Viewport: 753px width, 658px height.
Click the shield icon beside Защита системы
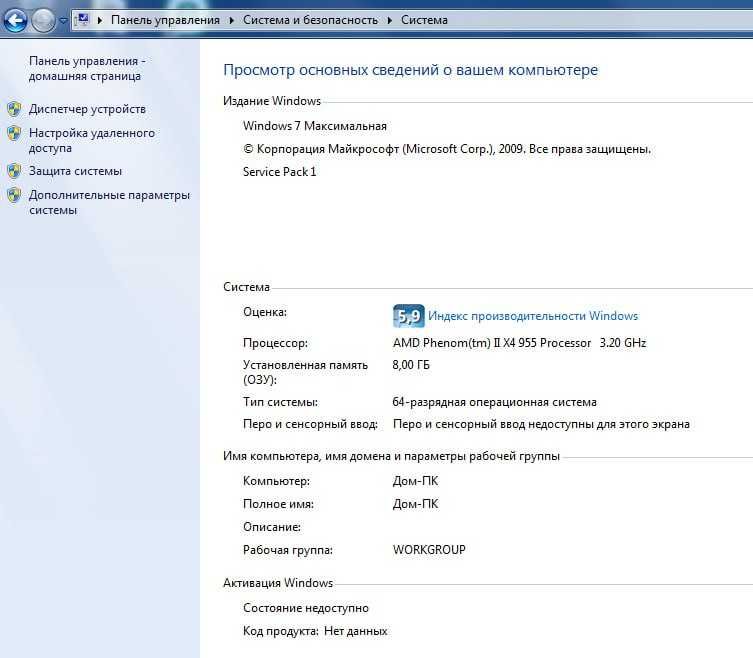click(14, 171)
